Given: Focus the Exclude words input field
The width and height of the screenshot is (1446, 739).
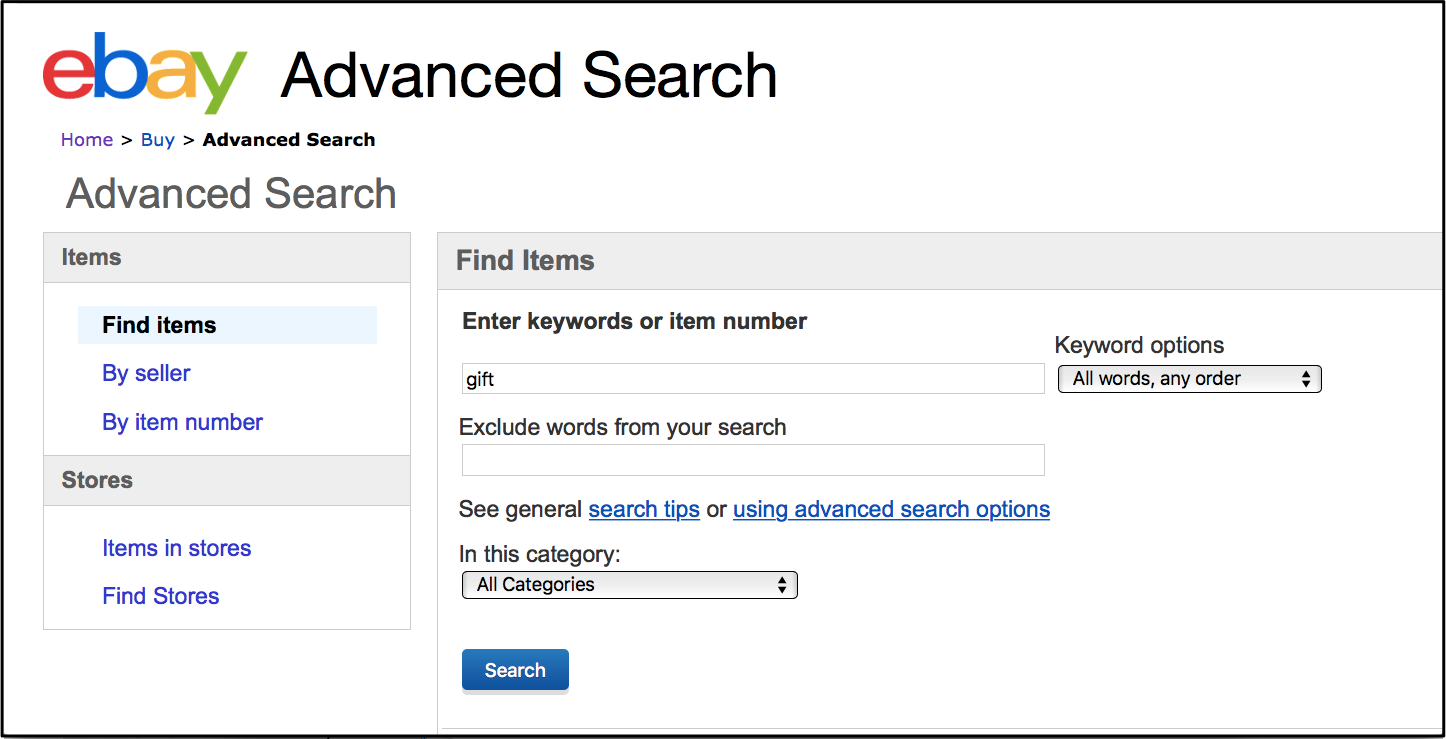Looking at the screenshot, I should (753, 460).
